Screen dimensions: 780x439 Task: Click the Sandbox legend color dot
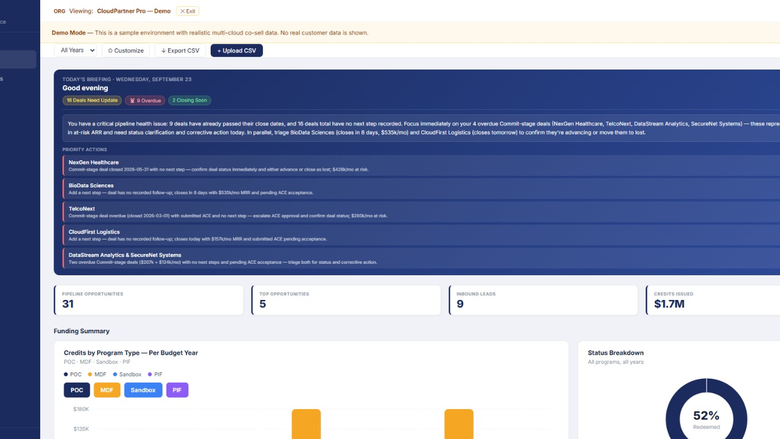115,374
